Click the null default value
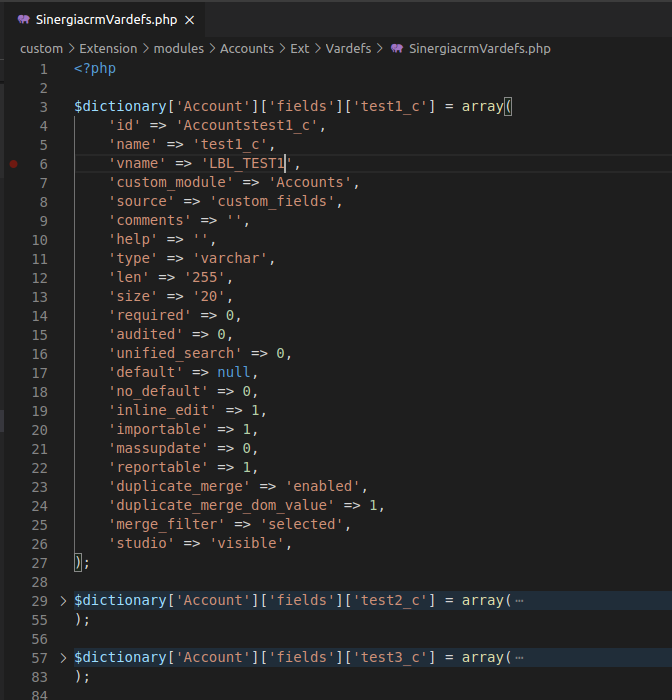This screenshot has height=700, width=672. (x=234, y=372)
